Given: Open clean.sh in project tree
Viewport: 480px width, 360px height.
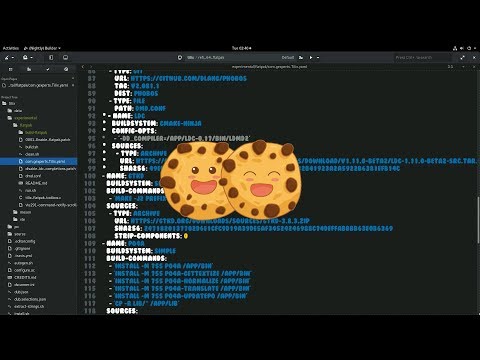Looking at the screenshot, I should pos(29,154).
